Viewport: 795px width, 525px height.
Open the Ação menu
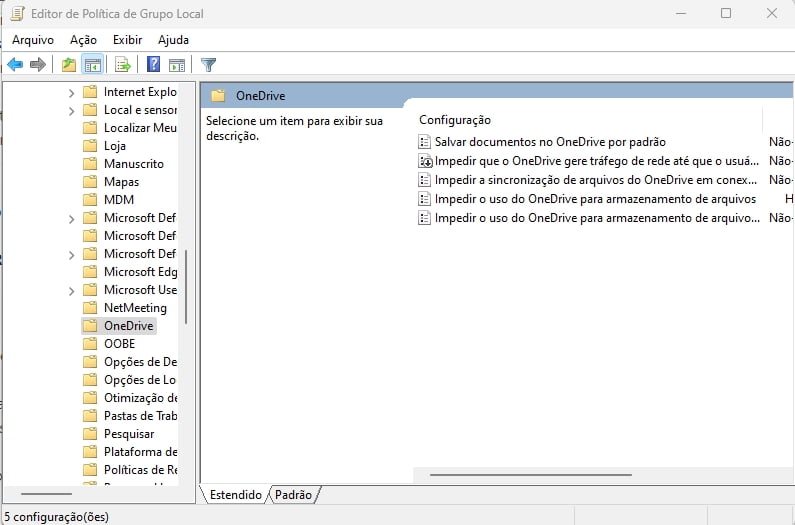click(x=83, y=40)
